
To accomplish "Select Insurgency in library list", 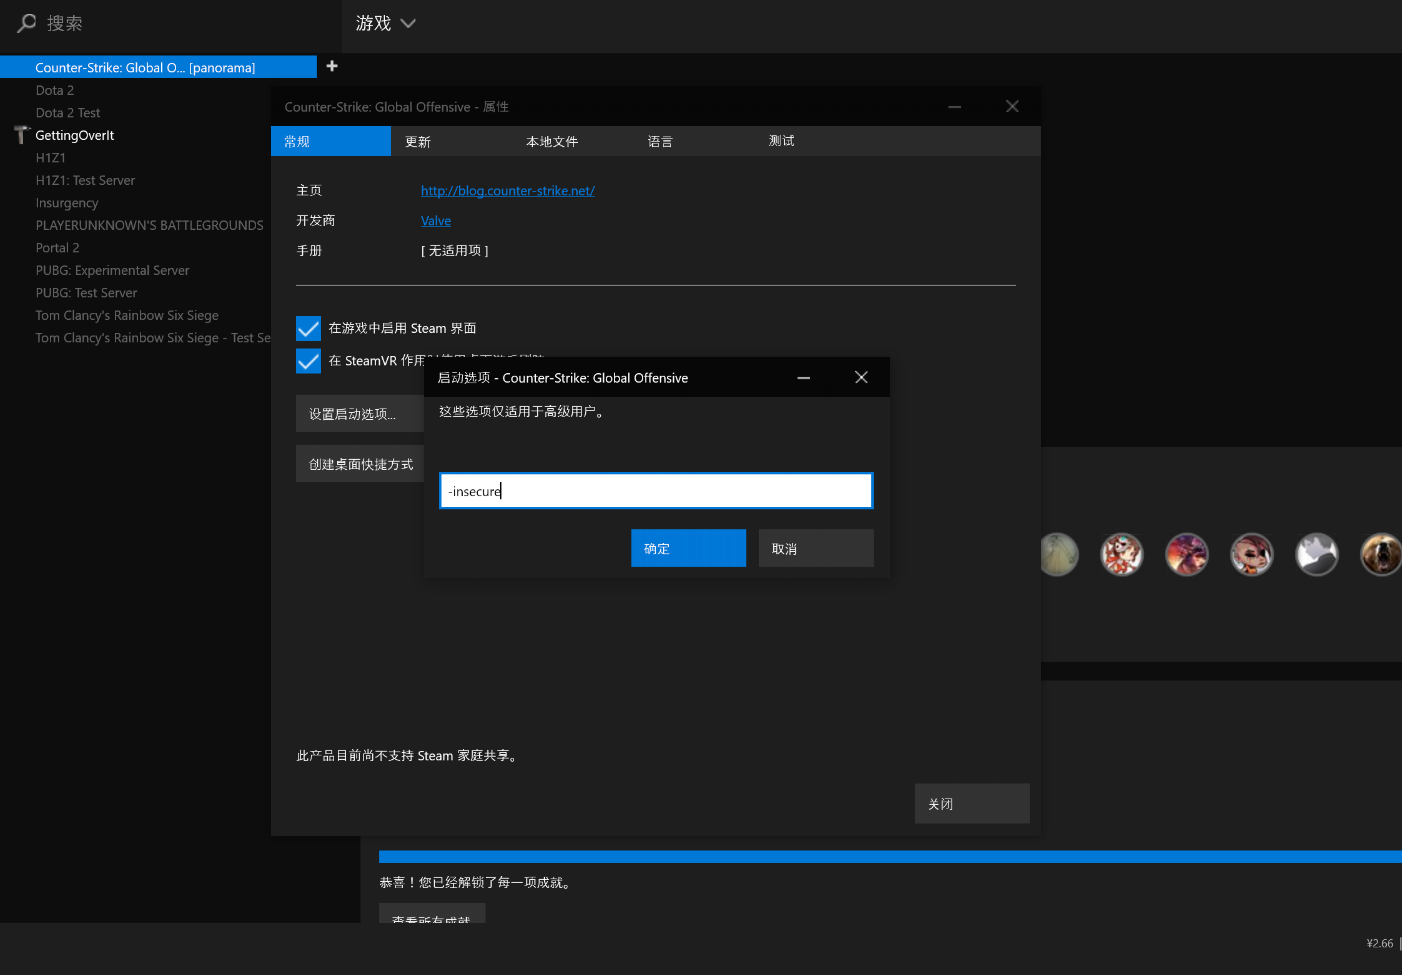I will pyautogui.click(x=67, y=203).
